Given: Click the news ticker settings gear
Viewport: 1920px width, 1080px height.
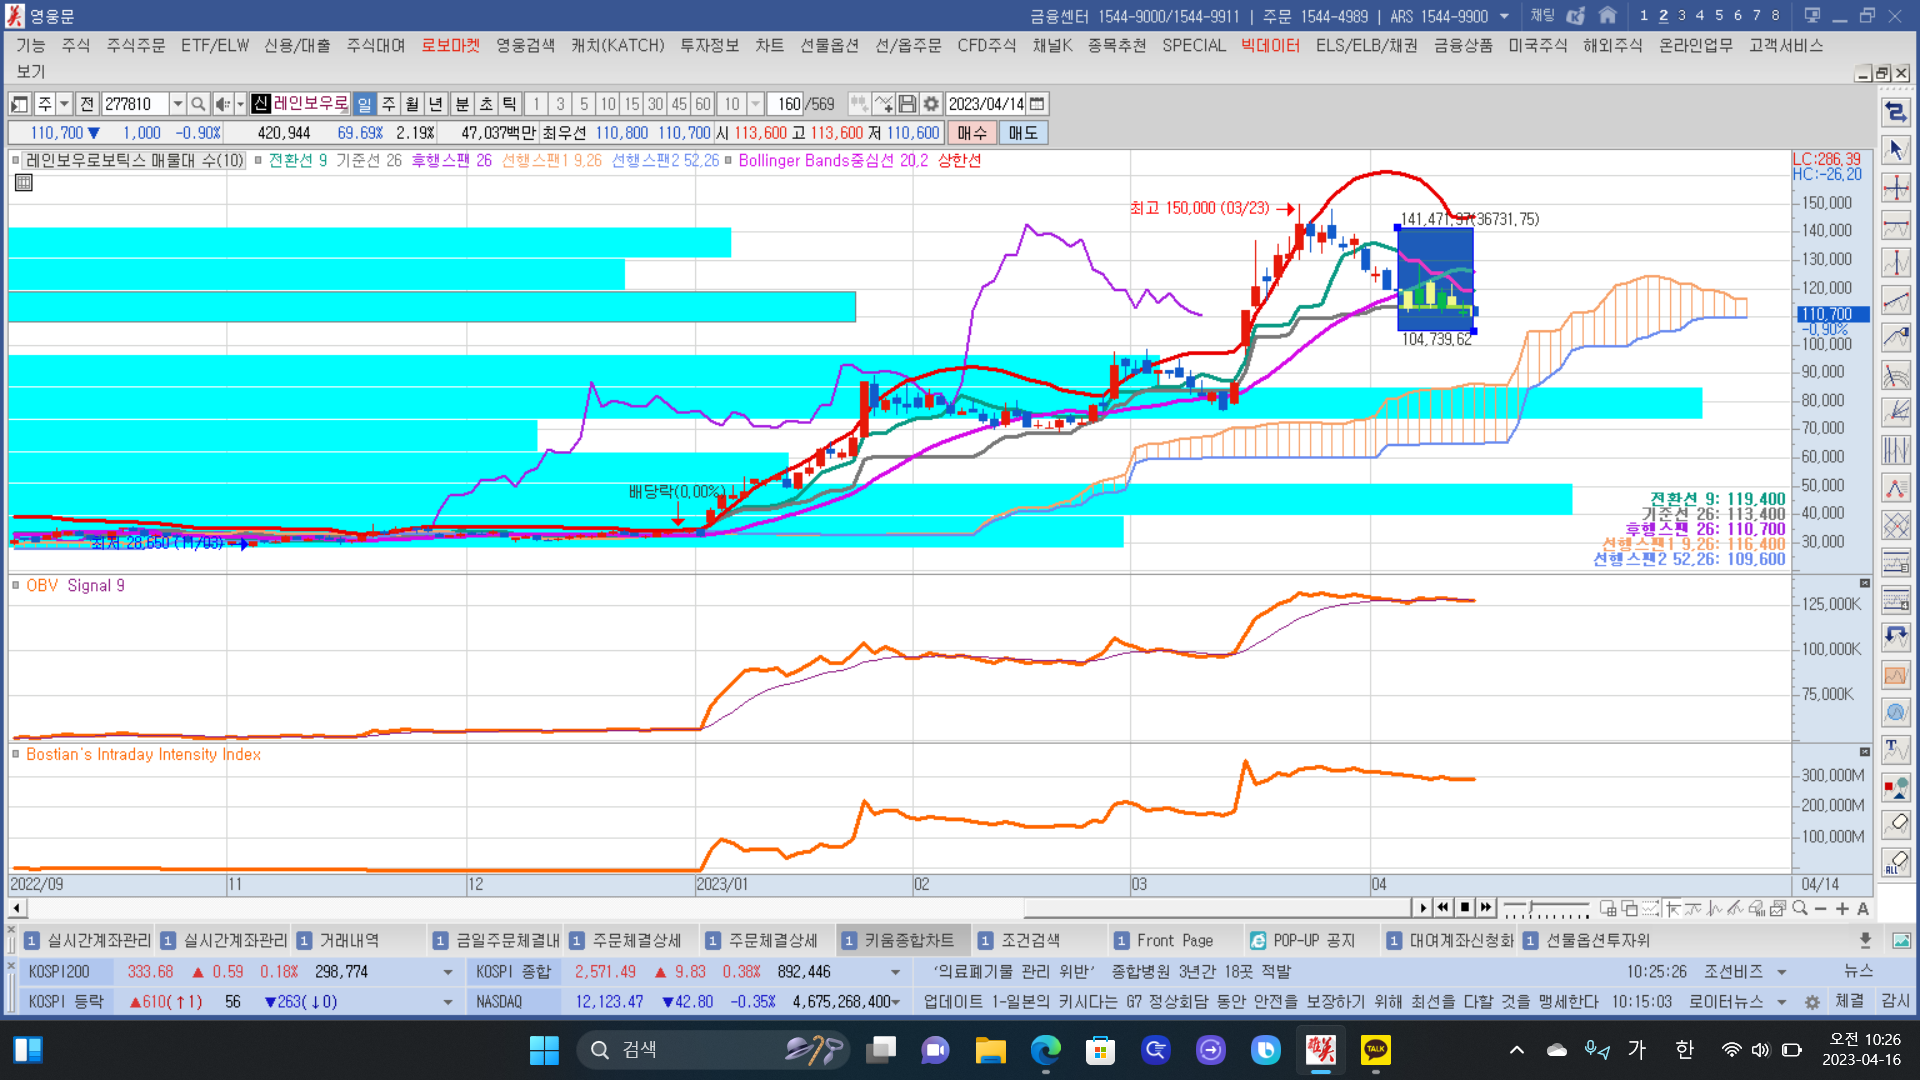Looking at the screenshot, I should [x=1812, y=1001].
